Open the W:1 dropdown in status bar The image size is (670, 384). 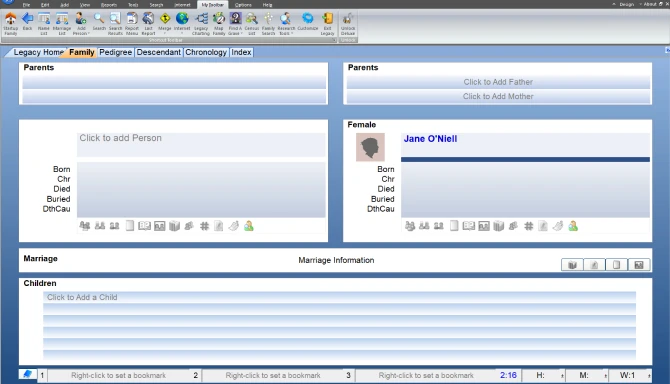pos(649,375)
